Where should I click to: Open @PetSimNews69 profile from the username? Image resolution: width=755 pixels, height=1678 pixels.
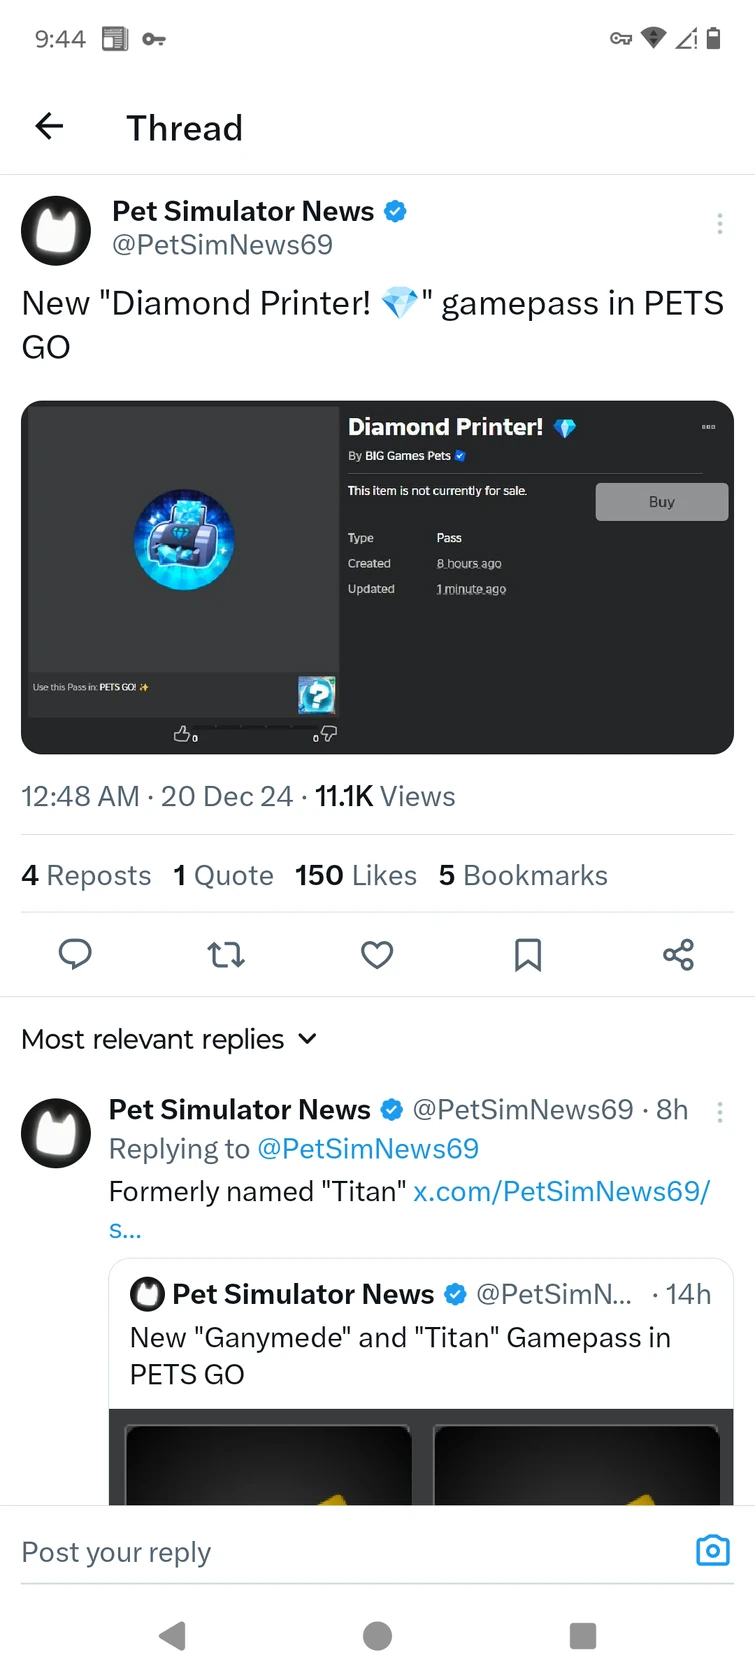pyautogui.click(x=224, y=244)
